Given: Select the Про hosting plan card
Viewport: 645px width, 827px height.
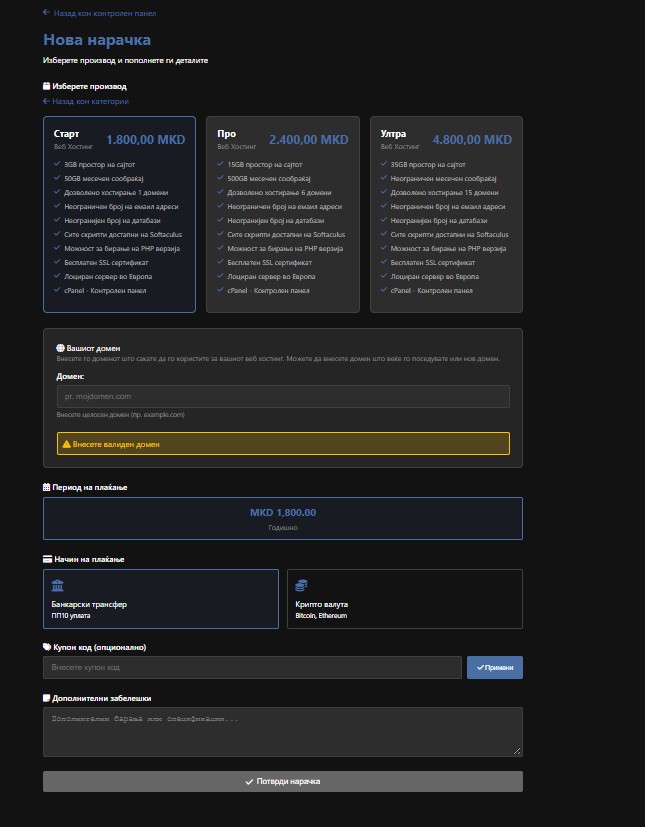Looking at the screenshot, I should point(283,214).
